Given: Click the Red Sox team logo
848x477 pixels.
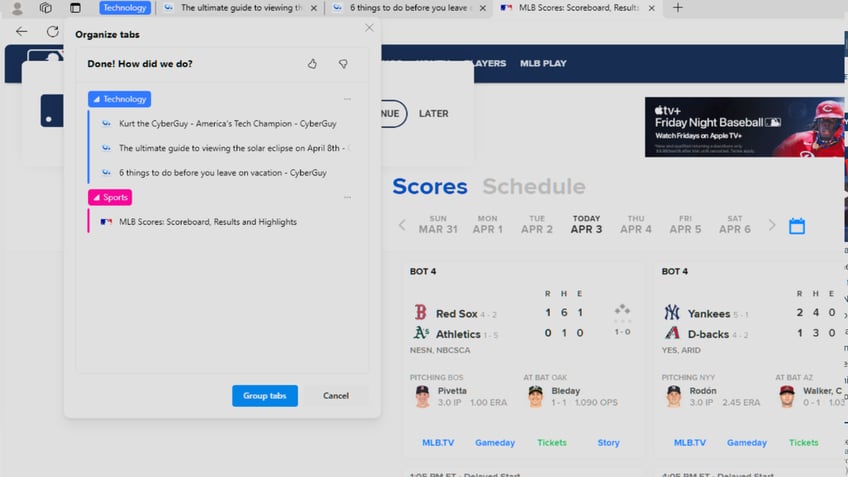Looking at the screenshot, I should pyautogui.click(x=421, y=313).
